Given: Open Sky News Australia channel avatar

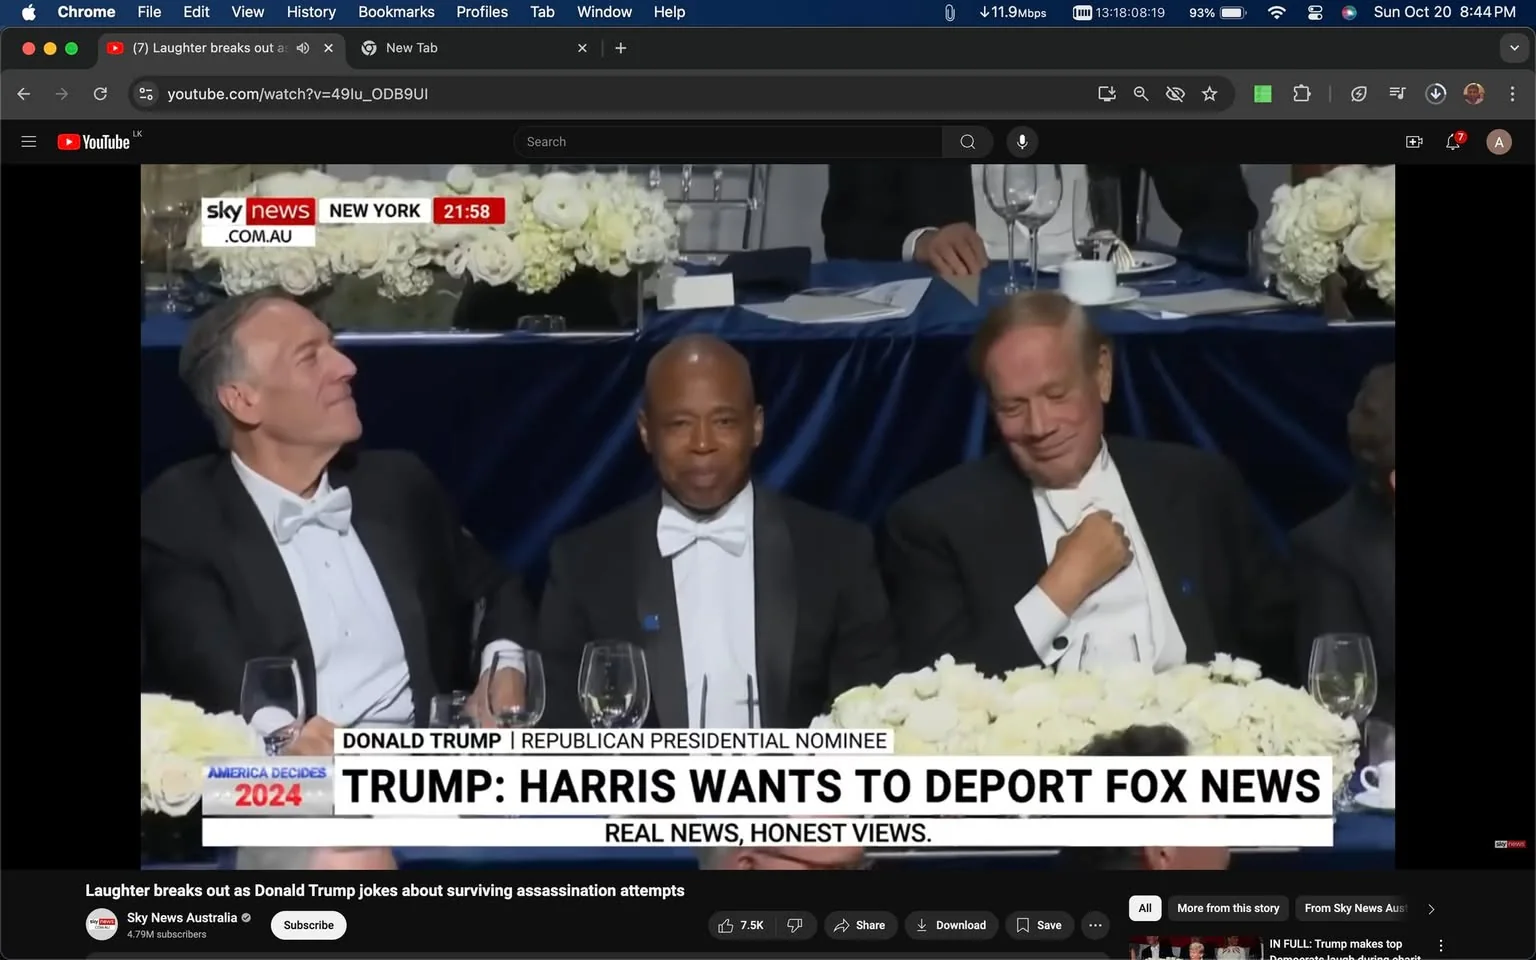Looking at the screenshot, I should [102, 924].
